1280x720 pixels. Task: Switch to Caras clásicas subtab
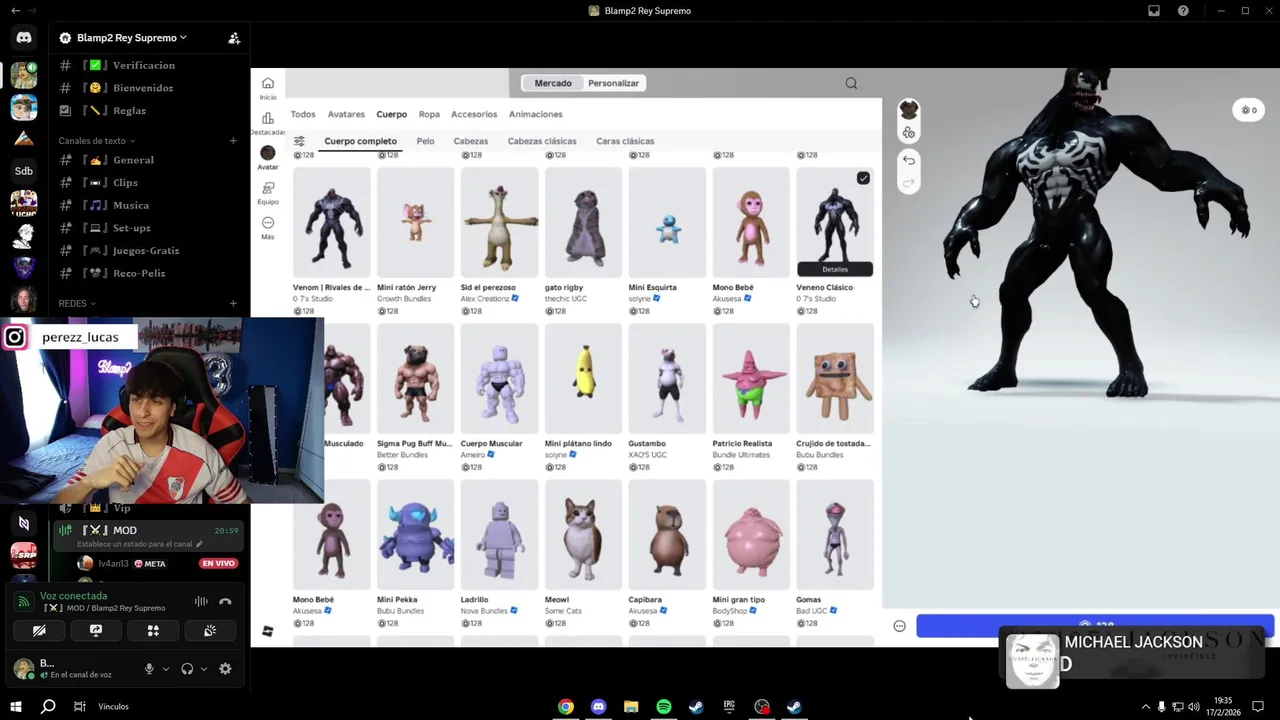coord(625,141)
